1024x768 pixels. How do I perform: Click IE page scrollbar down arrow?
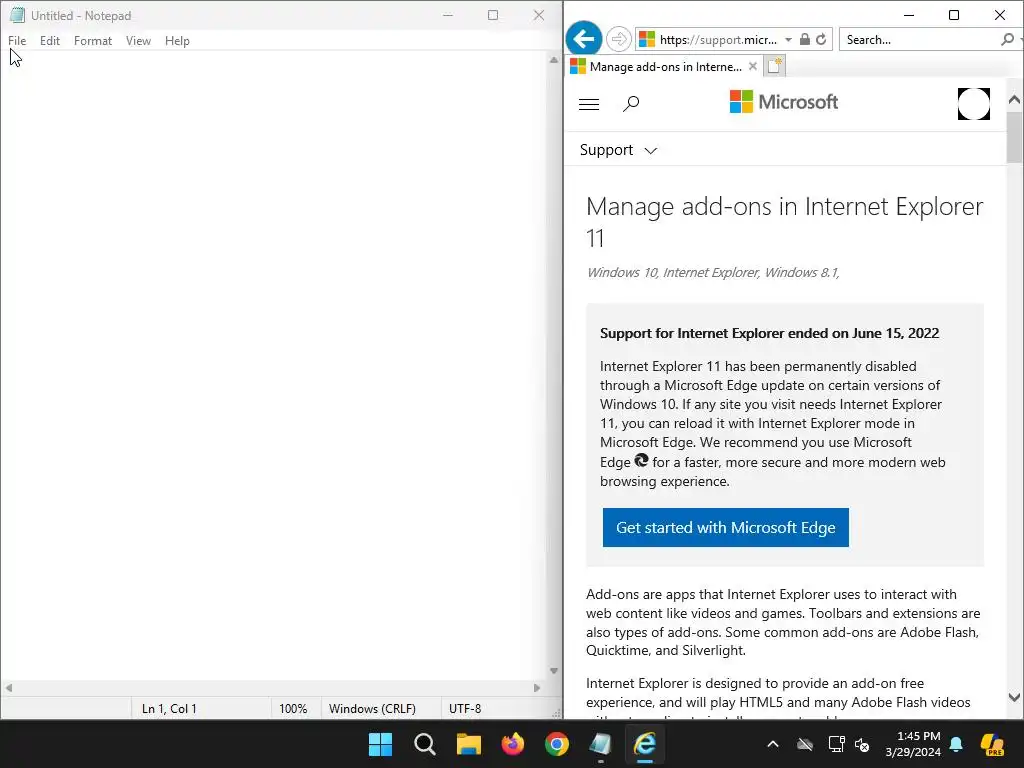[1014, 697]
